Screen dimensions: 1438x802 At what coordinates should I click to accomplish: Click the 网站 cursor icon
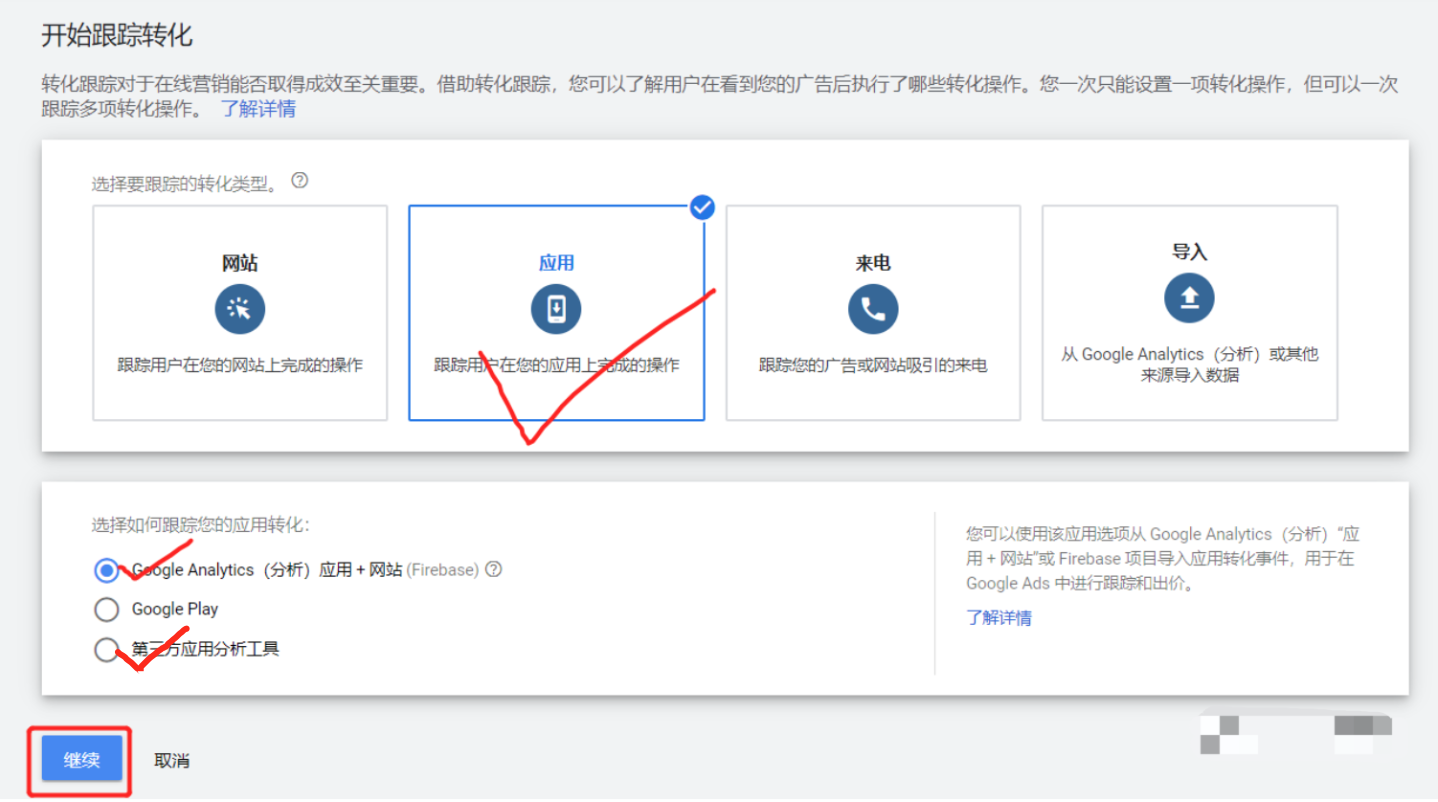coord(240,309)
